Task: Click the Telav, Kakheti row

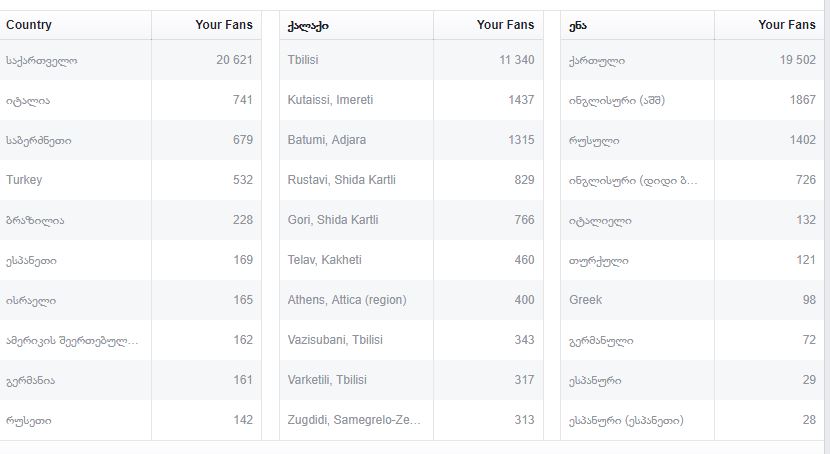Action: [x=324, y=260]
